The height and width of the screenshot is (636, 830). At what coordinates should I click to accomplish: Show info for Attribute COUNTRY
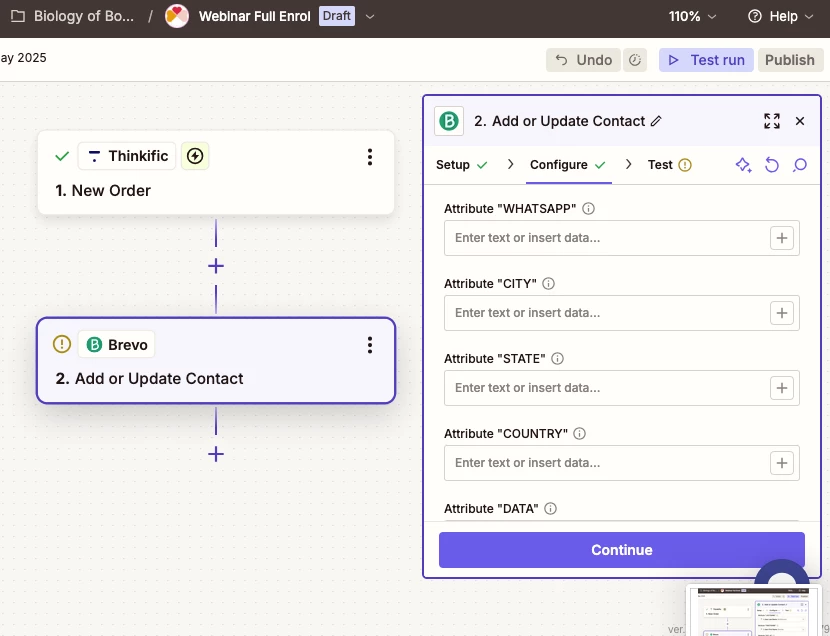[580, 434]
